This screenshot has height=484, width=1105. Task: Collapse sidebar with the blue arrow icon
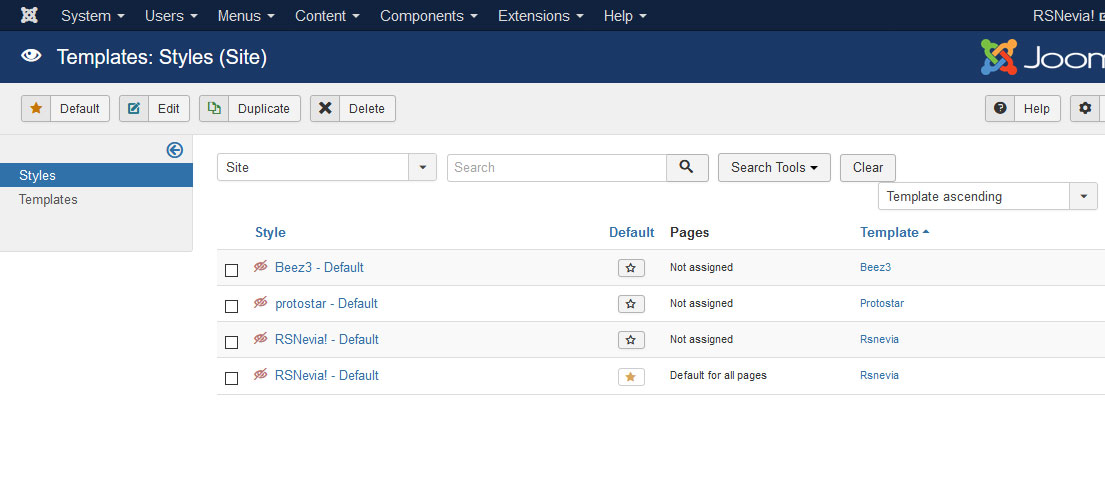174,150
